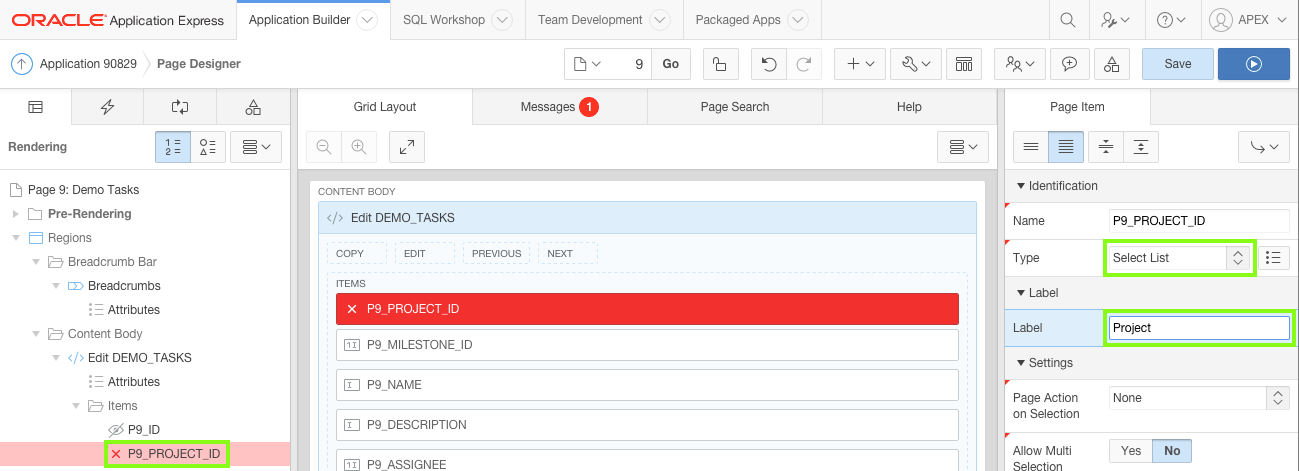Zoom in the grid layout
1299x471 pixels.
coord(358,146)
